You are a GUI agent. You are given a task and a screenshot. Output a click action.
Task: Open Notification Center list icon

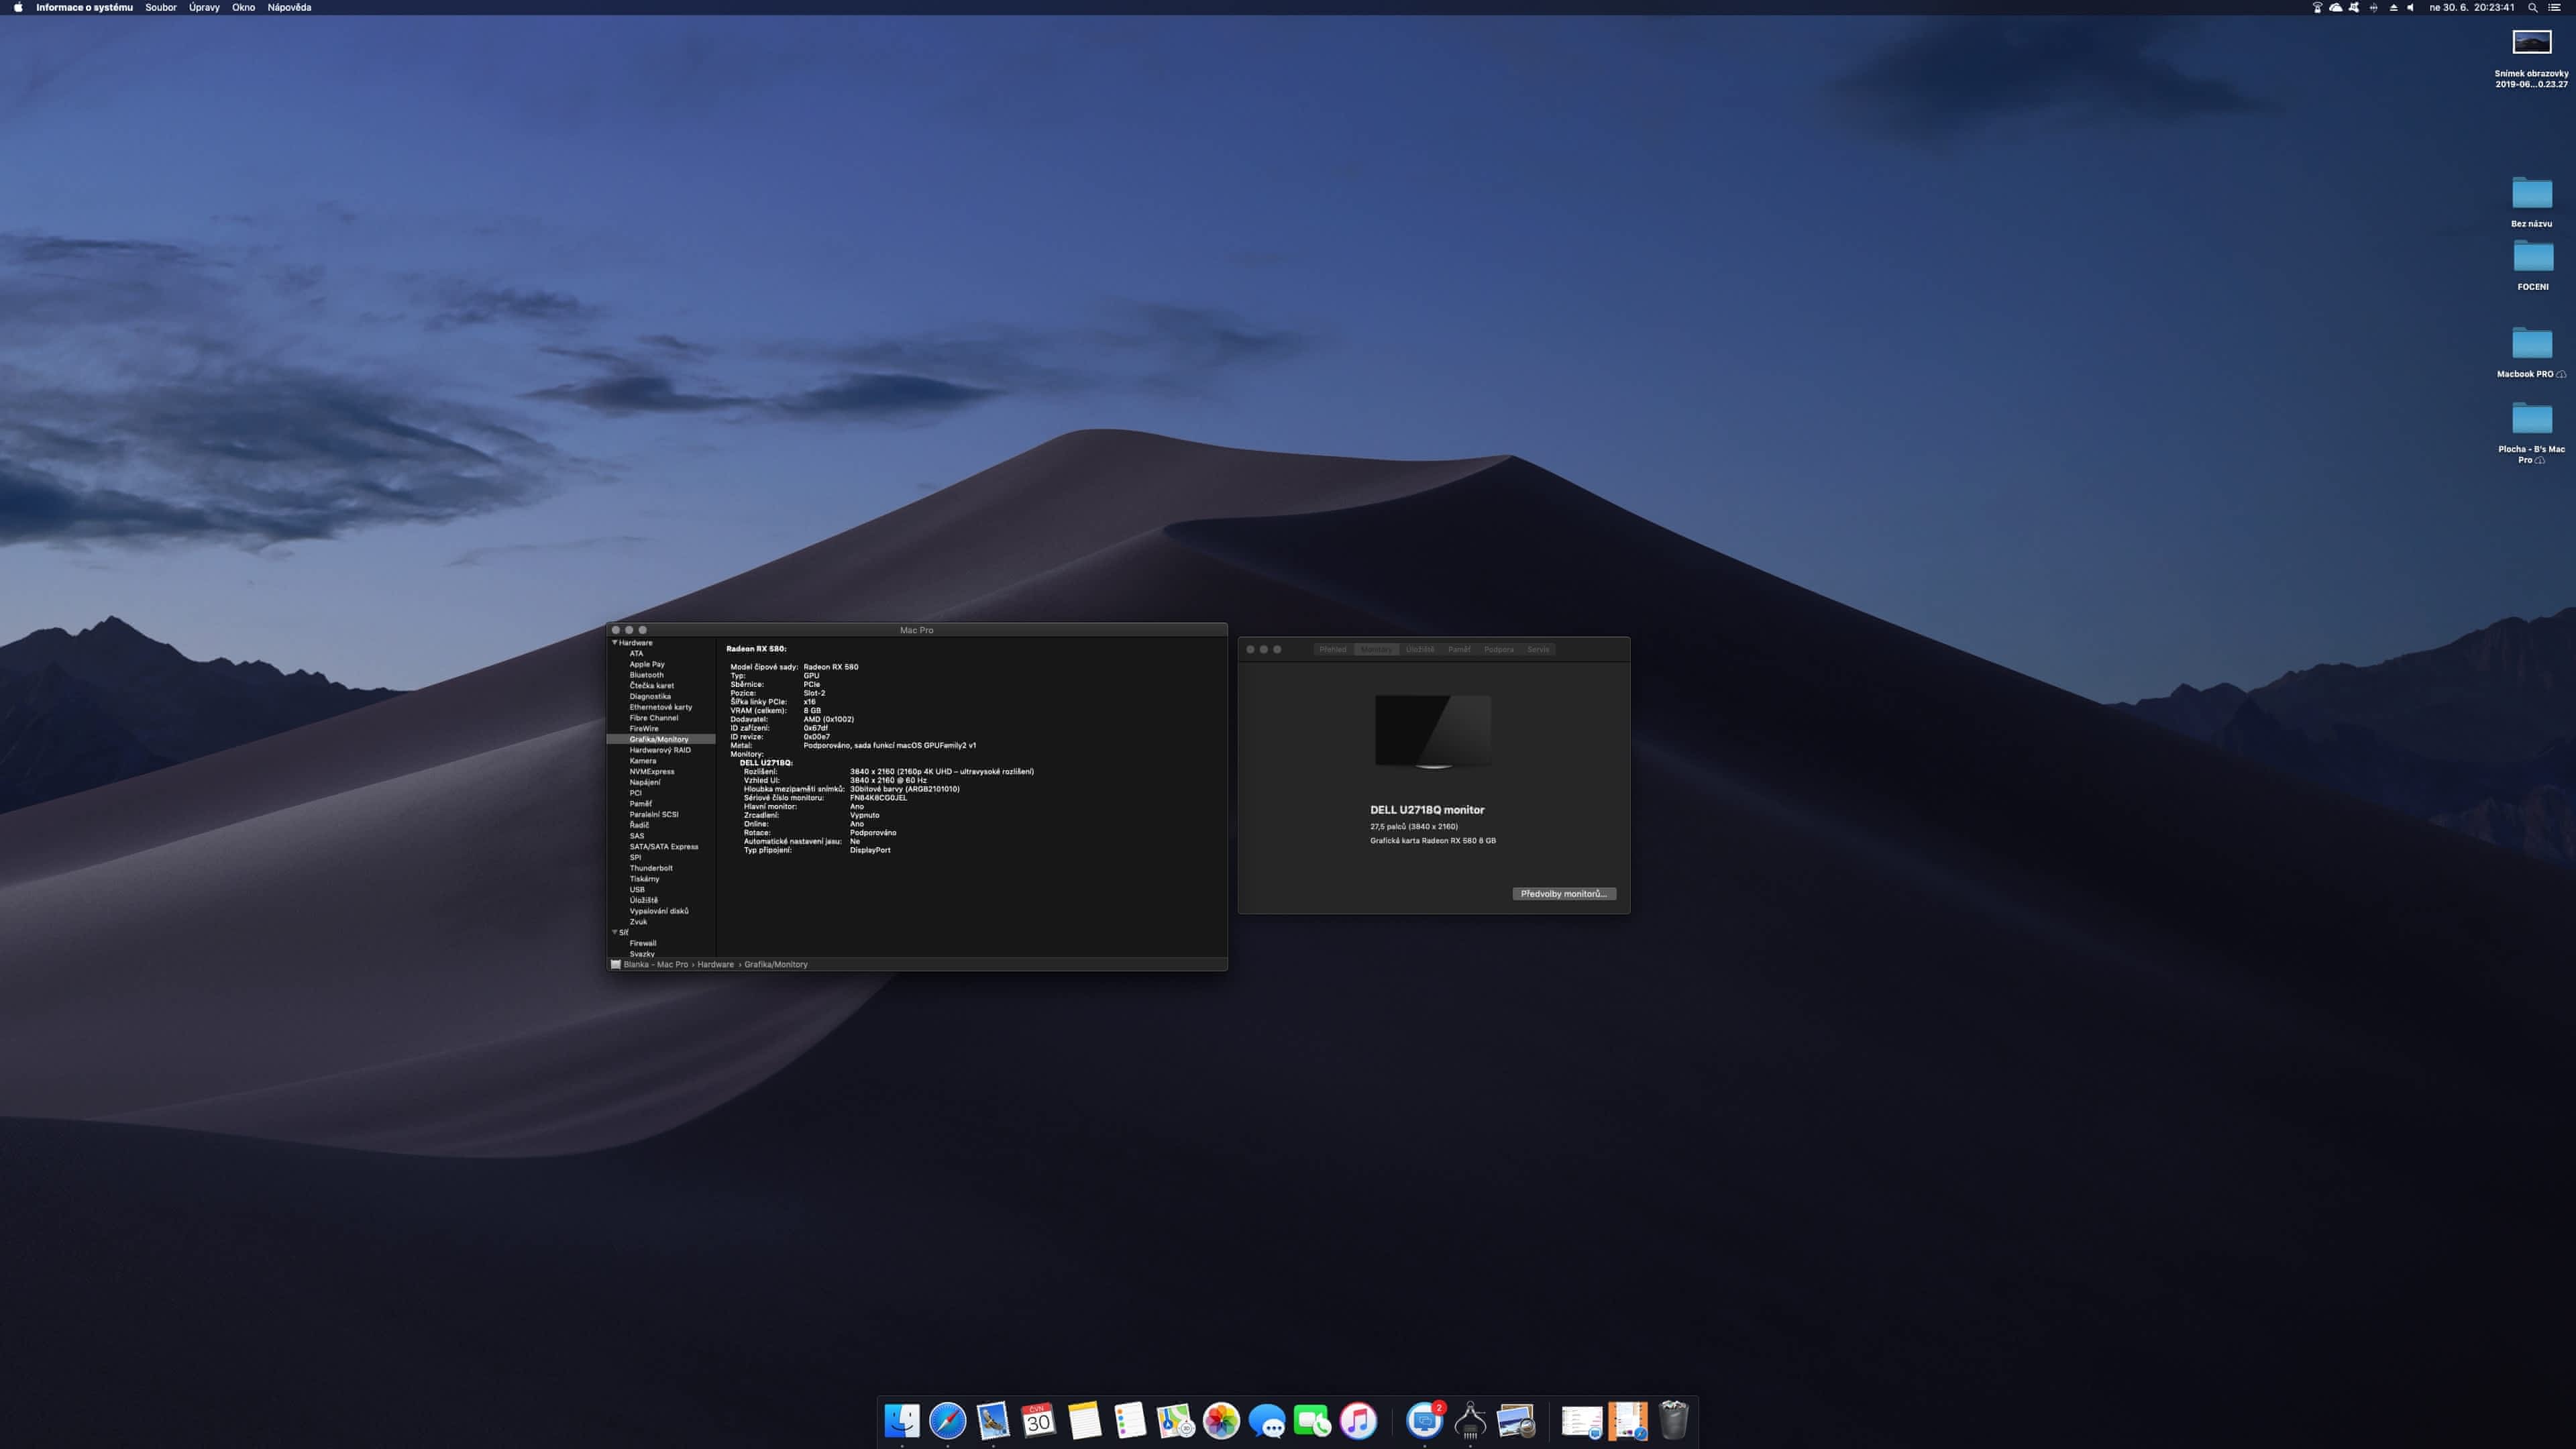click(2555, 7)
